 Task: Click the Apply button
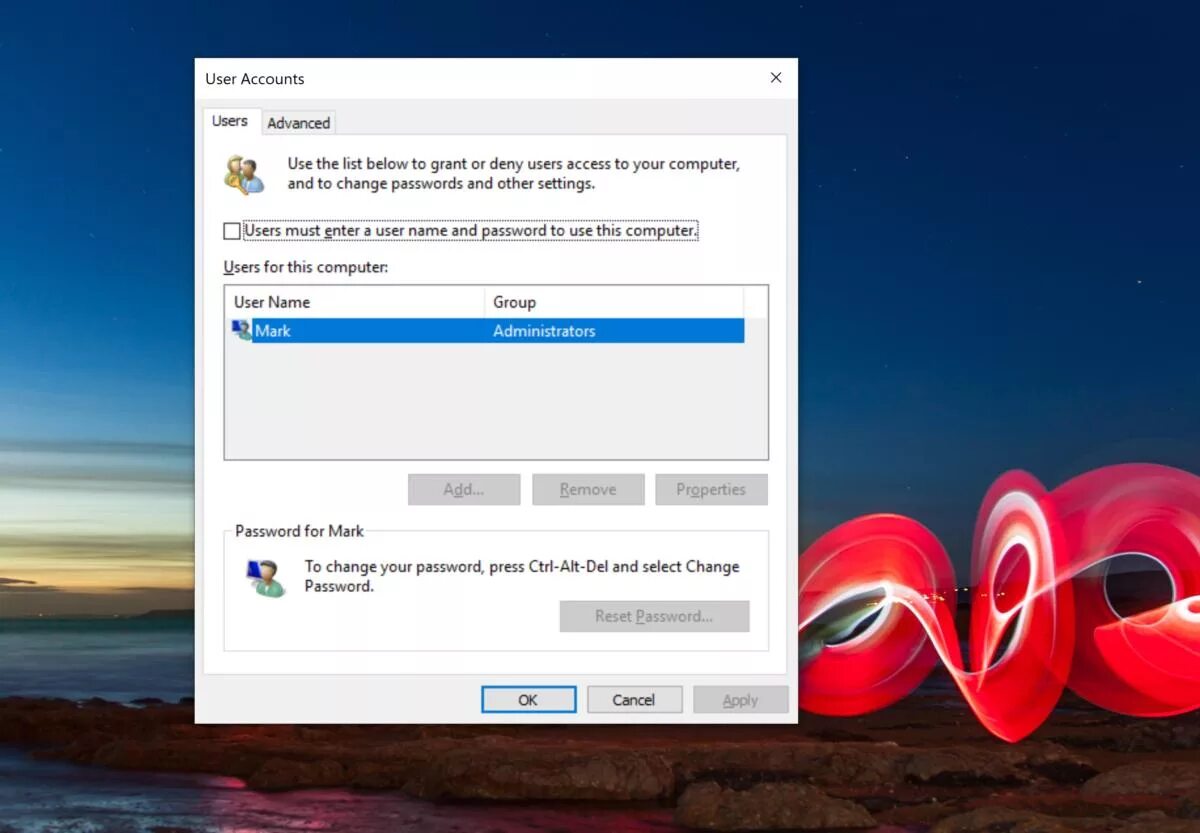click(x=740, y=700)
